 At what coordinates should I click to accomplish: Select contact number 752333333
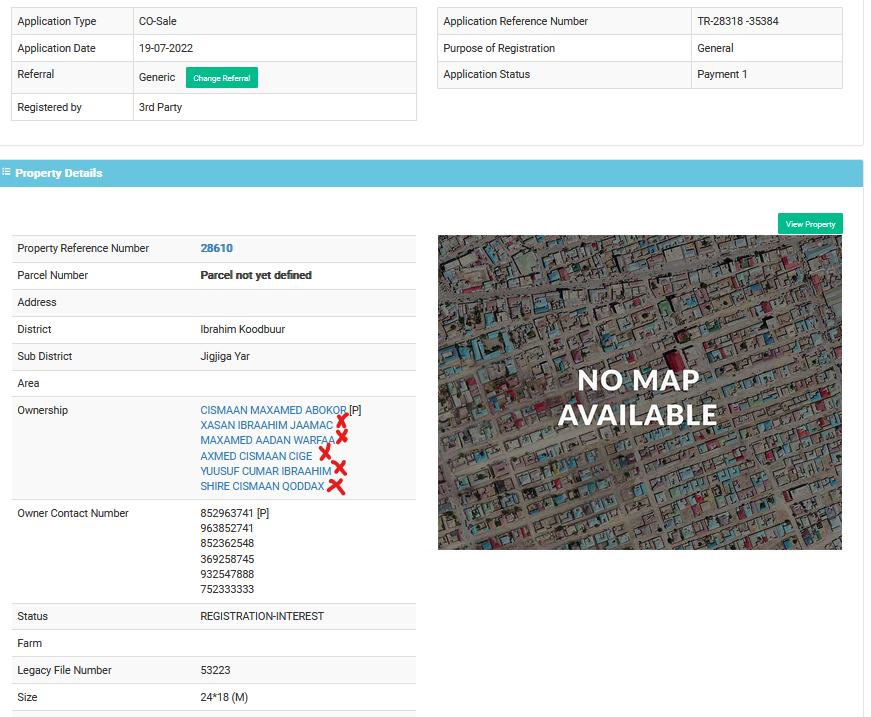227,589
